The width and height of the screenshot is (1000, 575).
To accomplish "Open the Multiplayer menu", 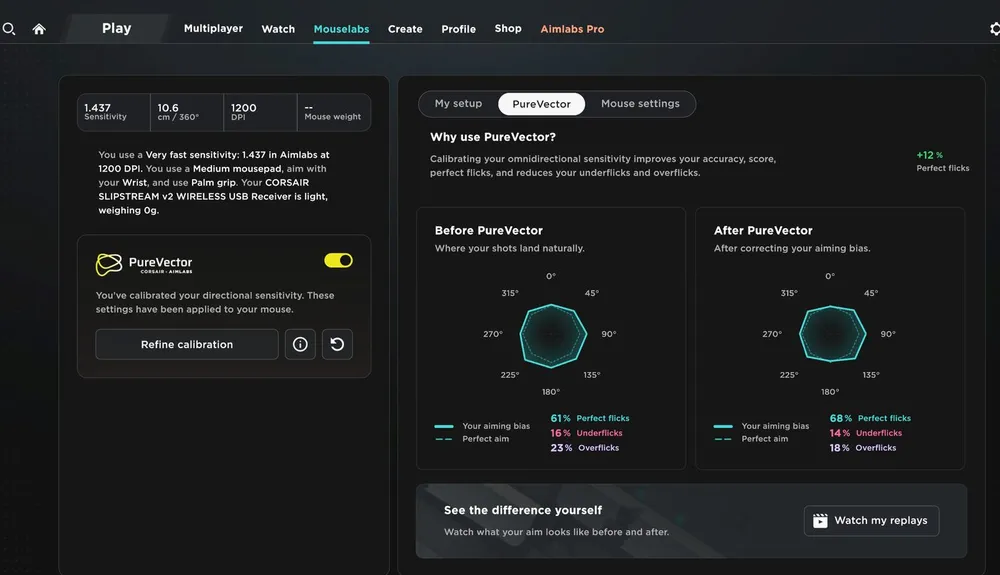I will pos(213,29).
